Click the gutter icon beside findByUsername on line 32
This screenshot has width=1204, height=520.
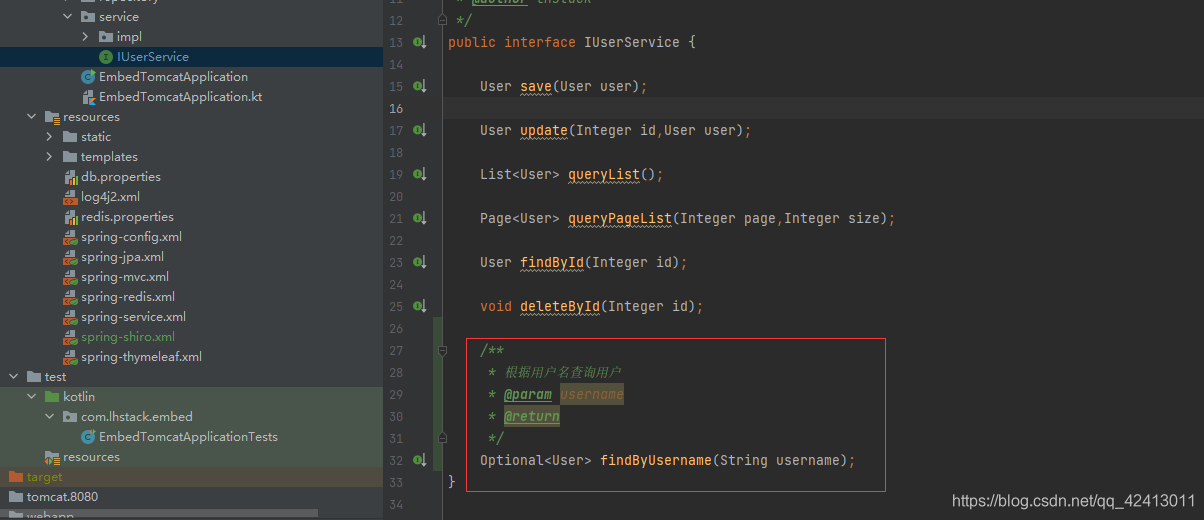420,460
